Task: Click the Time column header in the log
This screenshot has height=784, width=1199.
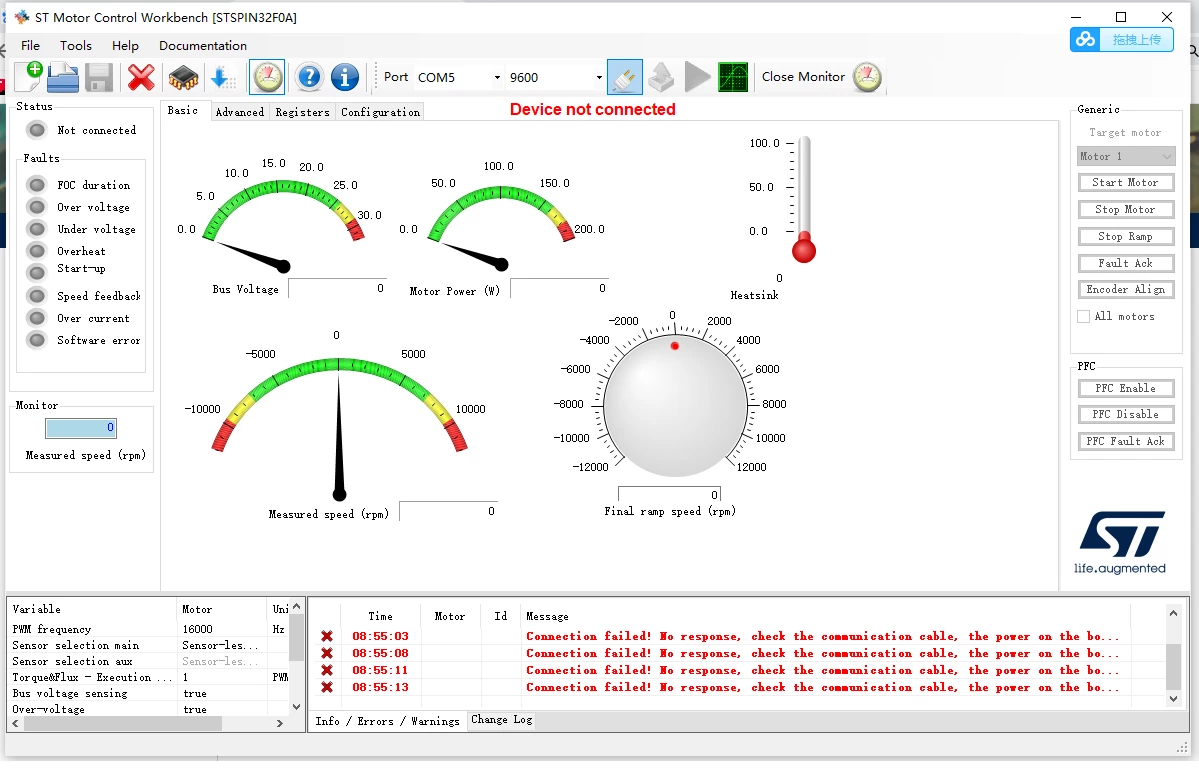Action: [380, 616]
